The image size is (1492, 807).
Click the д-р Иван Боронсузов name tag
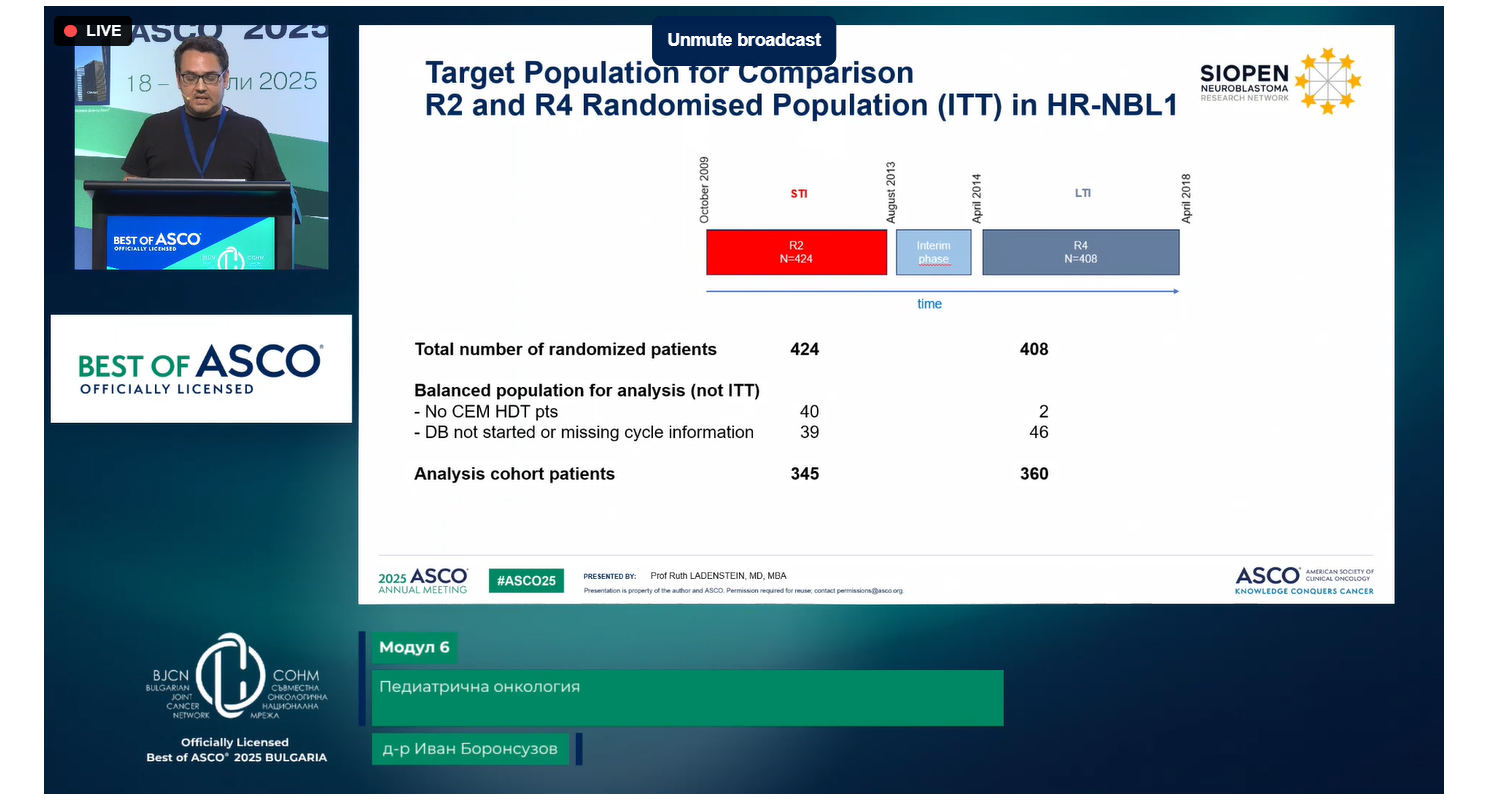(x=470, y=749)
